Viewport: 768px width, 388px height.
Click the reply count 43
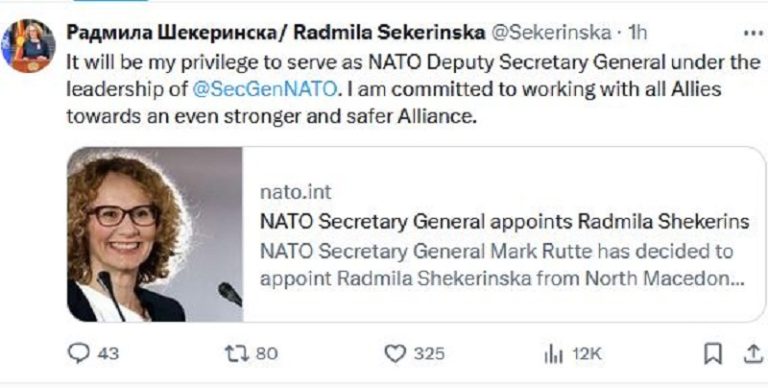tap(108, 354)
